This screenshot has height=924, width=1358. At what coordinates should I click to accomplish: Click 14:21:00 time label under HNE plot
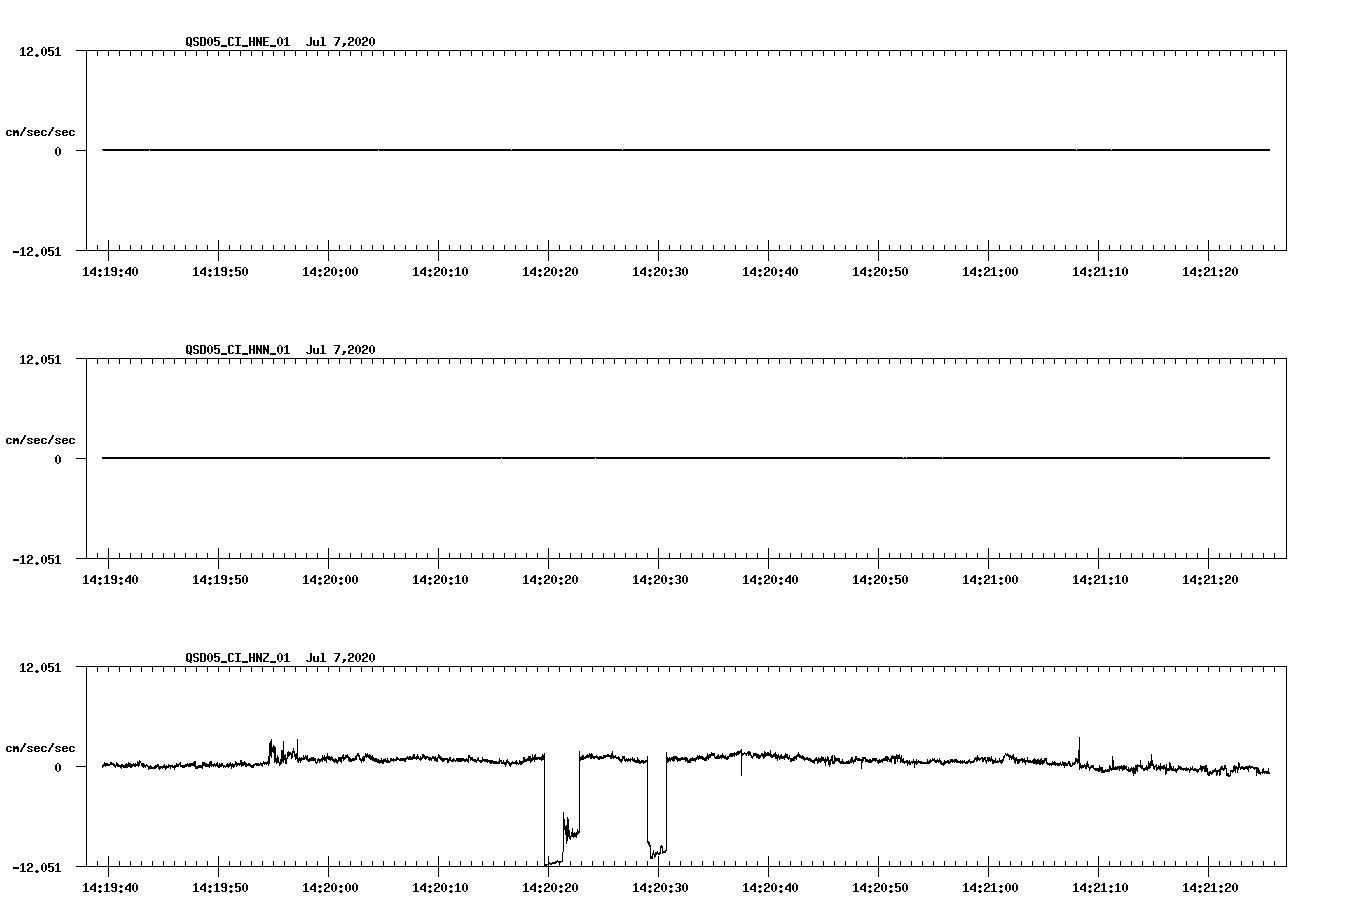pos(990,271)
